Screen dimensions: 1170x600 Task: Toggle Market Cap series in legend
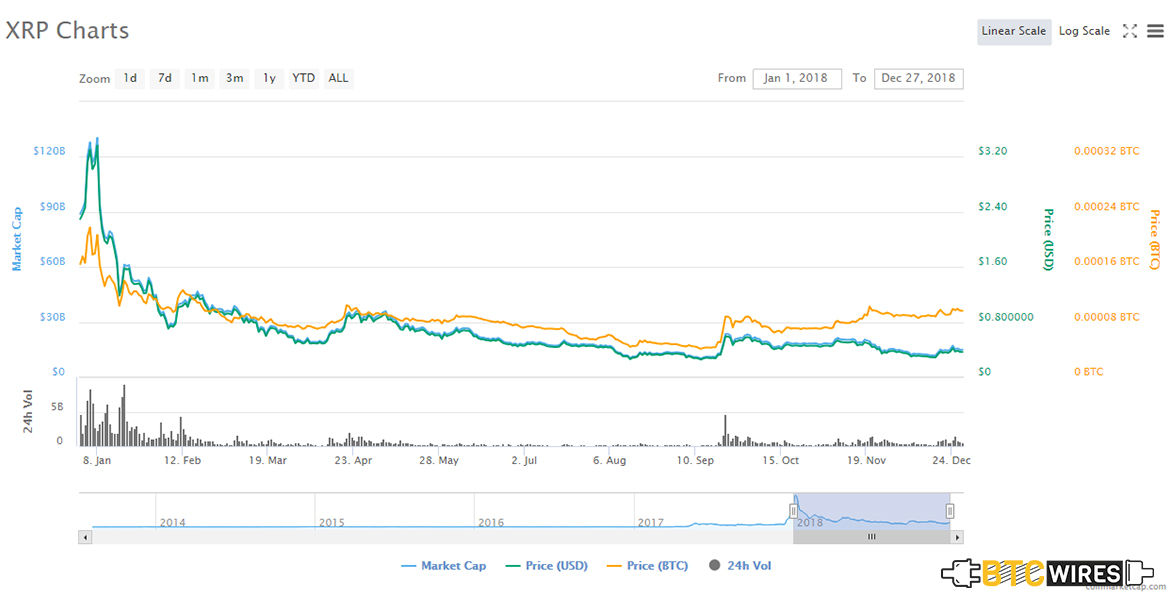(443, 566)
